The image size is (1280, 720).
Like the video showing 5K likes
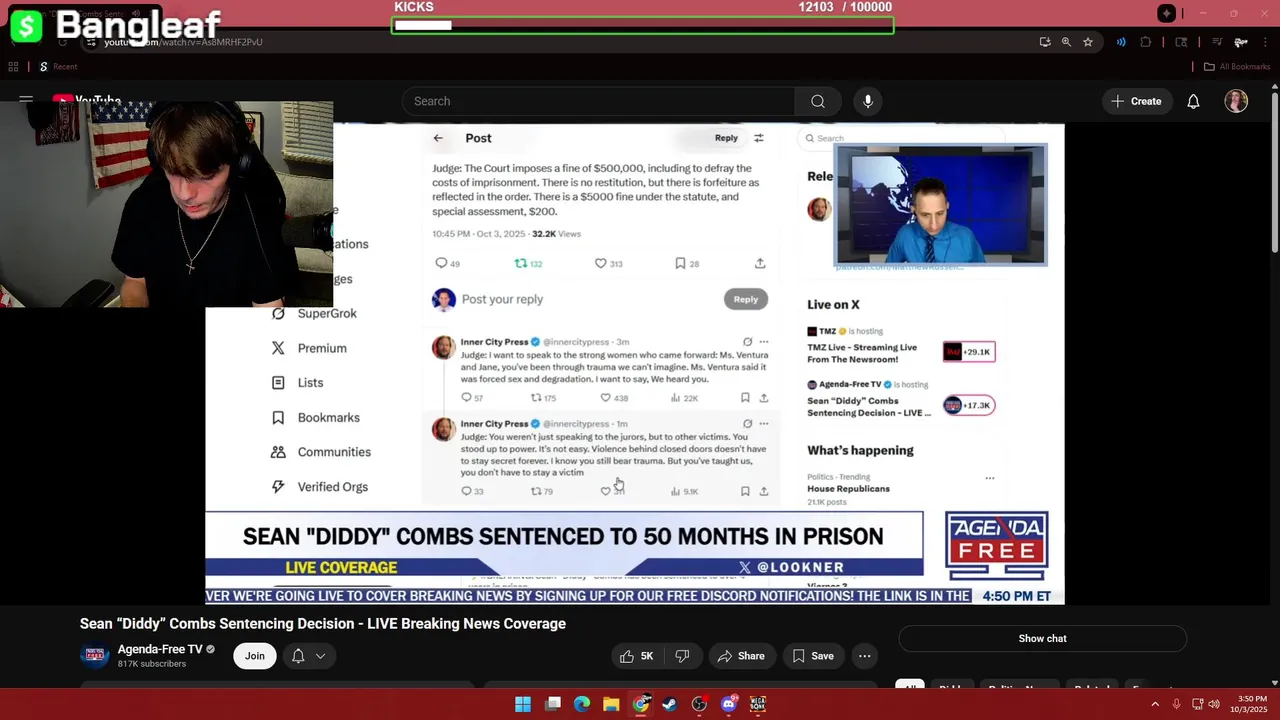pyautogui.click(x=637, y=656)
